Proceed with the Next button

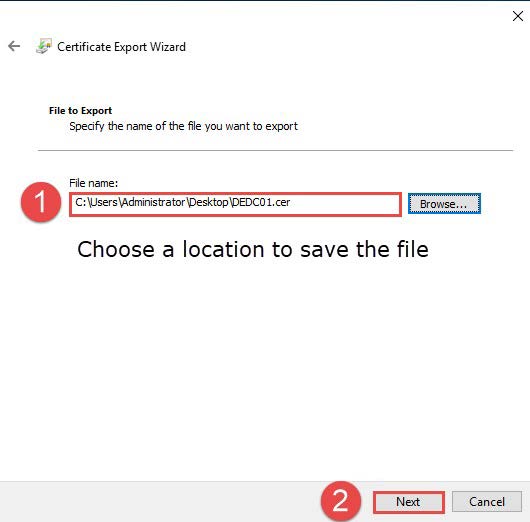(409, 502)
